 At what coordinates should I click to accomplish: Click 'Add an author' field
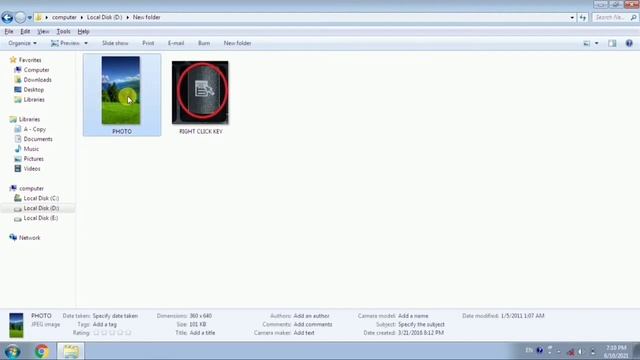(311, 316)
